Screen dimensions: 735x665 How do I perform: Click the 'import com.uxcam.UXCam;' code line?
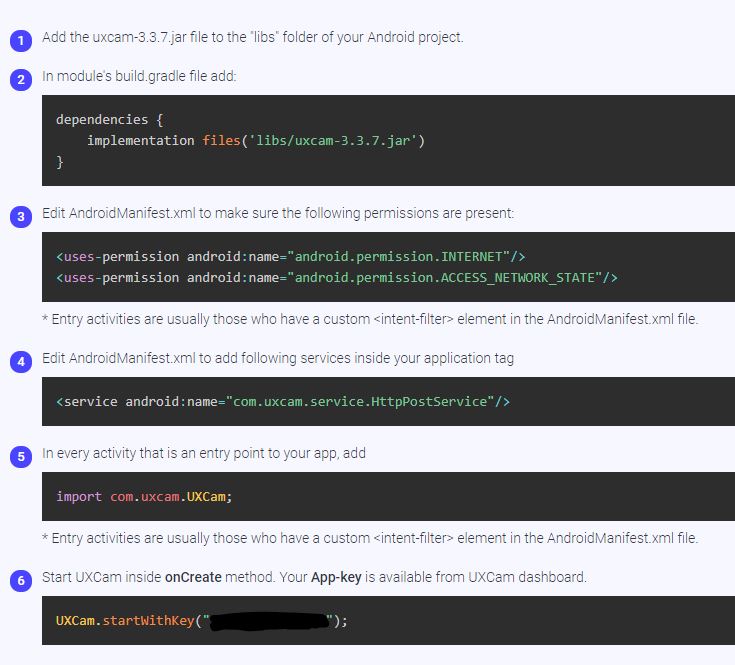coord(144,497)
